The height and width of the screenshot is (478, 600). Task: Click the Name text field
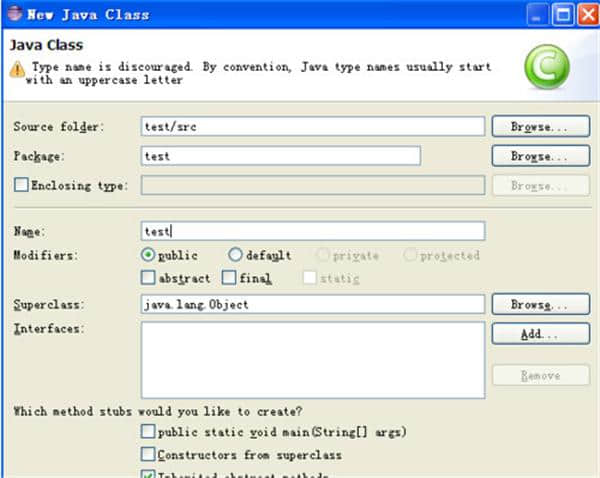click(x=313, y=231)
